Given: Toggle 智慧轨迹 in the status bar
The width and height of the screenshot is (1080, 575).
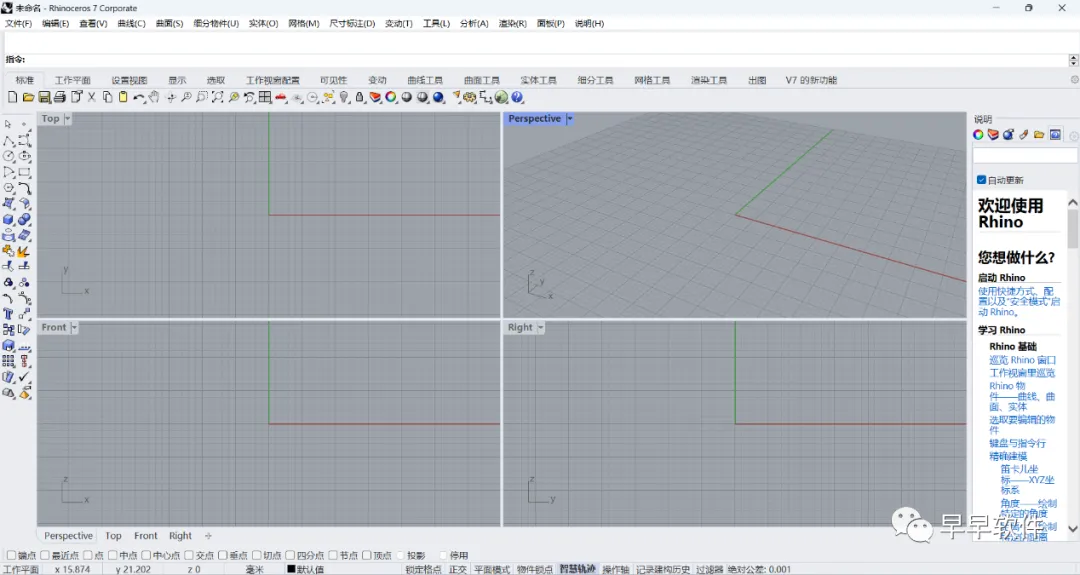Looking at the screenshot, I should click(577, 569).
